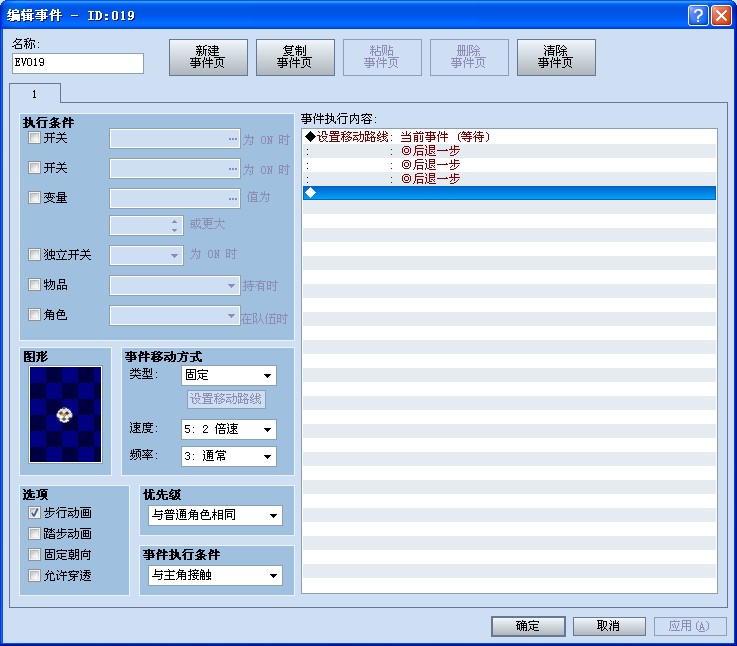Open the 优先级 dropdown 与普通角色相同
Image resolution: width=737 pixels, height=646 pixels.
[x=215, y=515]
